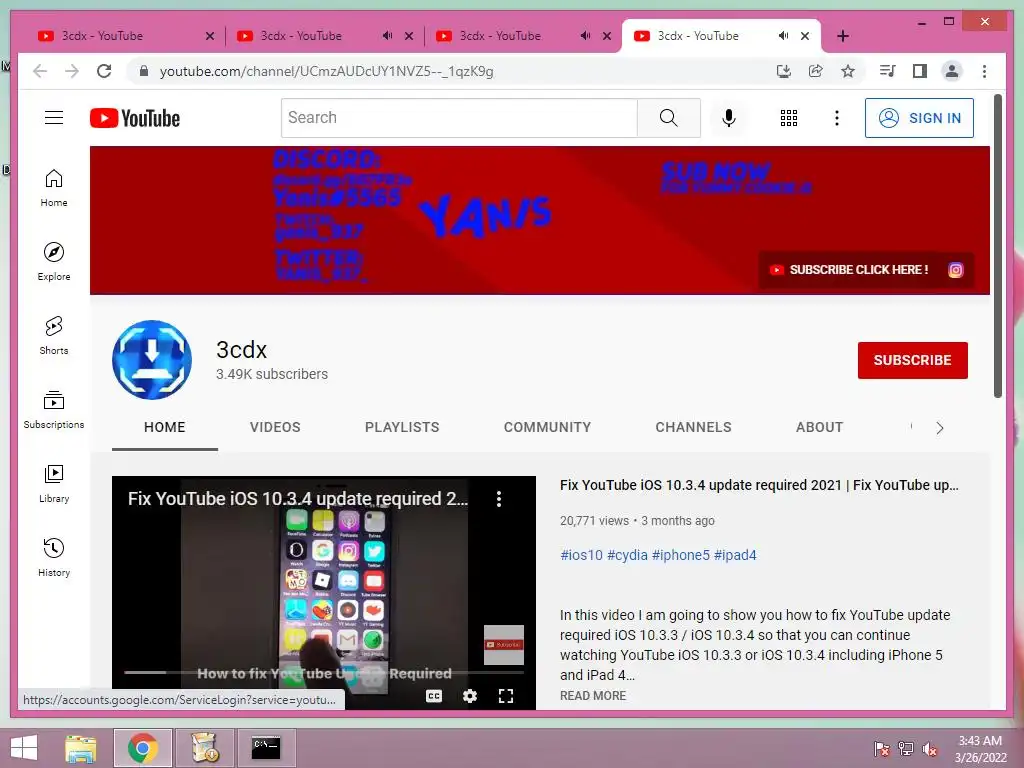This screenshot has height=768, width=1024.
Task: Click the taskbar clock 3:43 AM
Action: (980, 741)
